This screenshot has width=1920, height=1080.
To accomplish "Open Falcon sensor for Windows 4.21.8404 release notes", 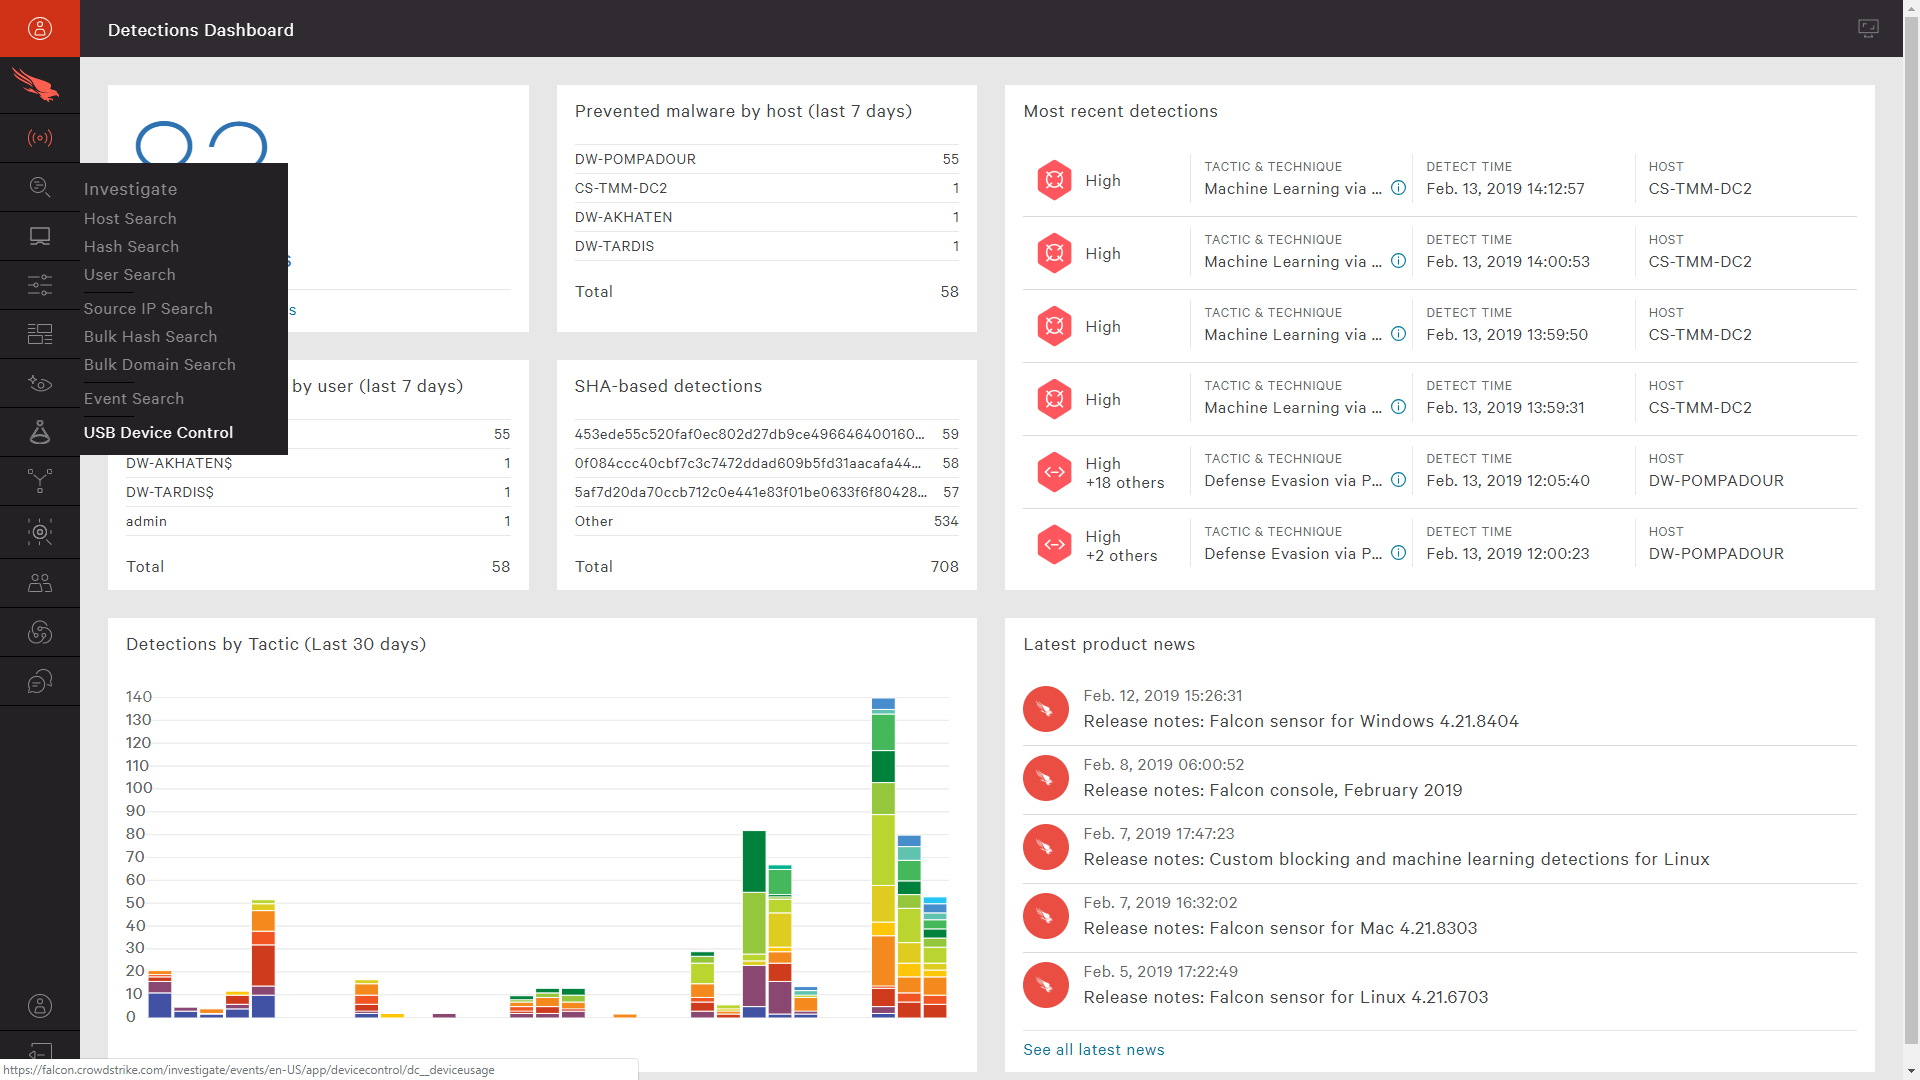I will 1300,722.
